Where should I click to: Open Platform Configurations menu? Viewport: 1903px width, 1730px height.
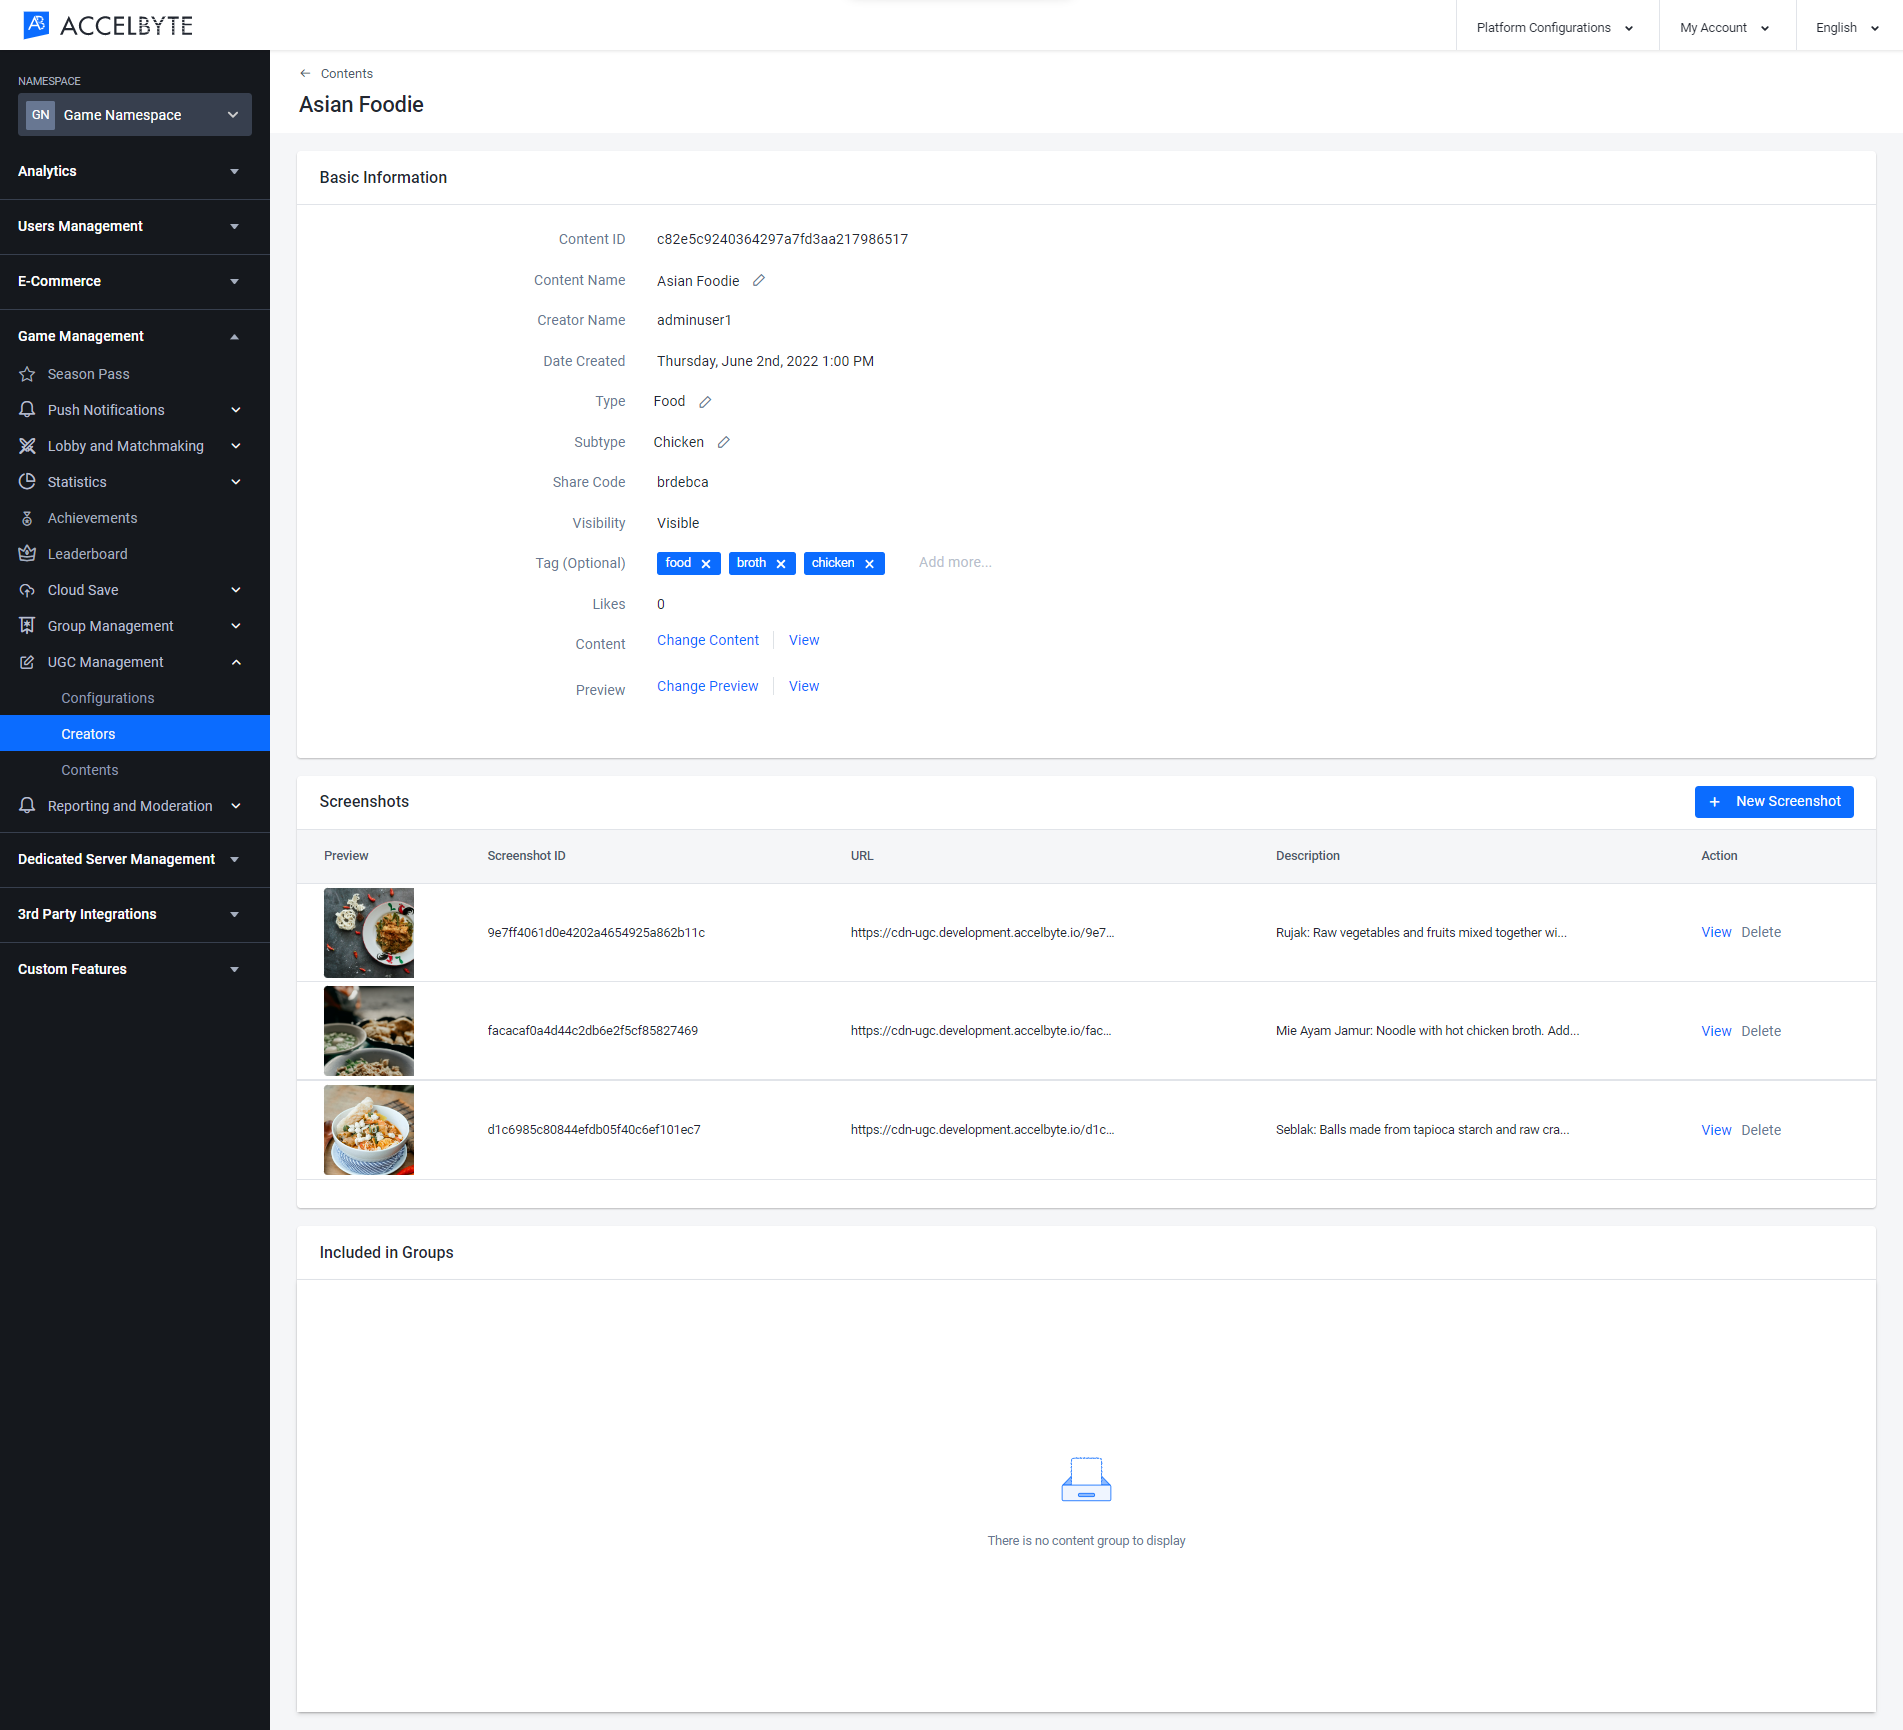pyautogui.click(x=1556, y=27)
